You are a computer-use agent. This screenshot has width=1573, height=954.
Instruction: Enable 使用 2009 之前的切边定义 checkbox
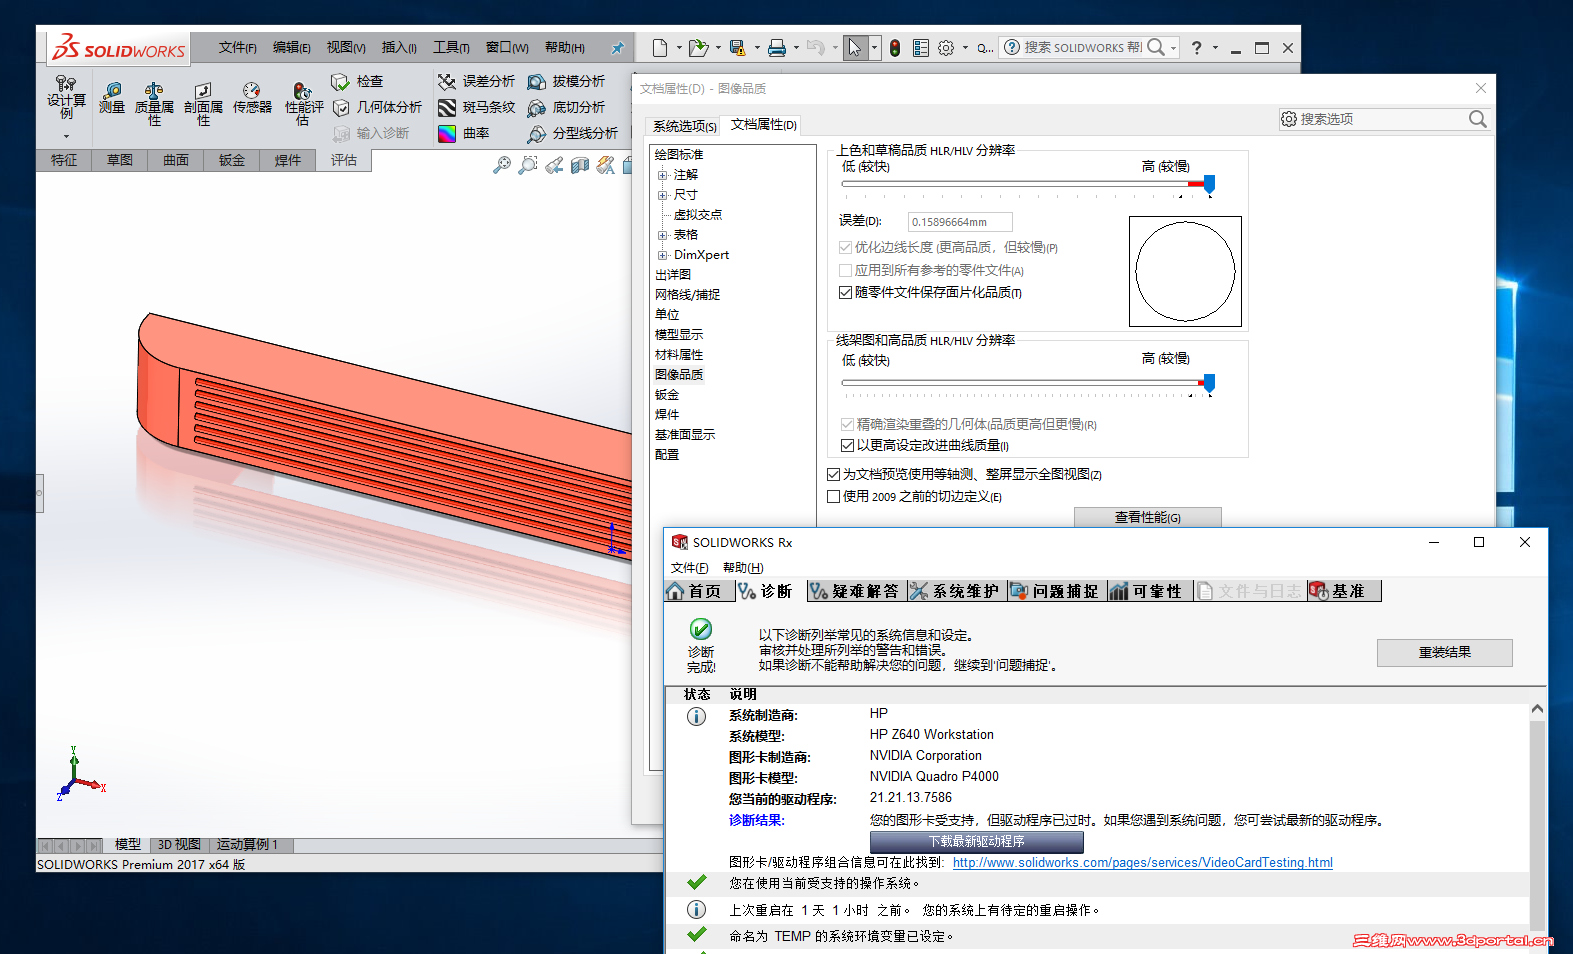(834, 496)
